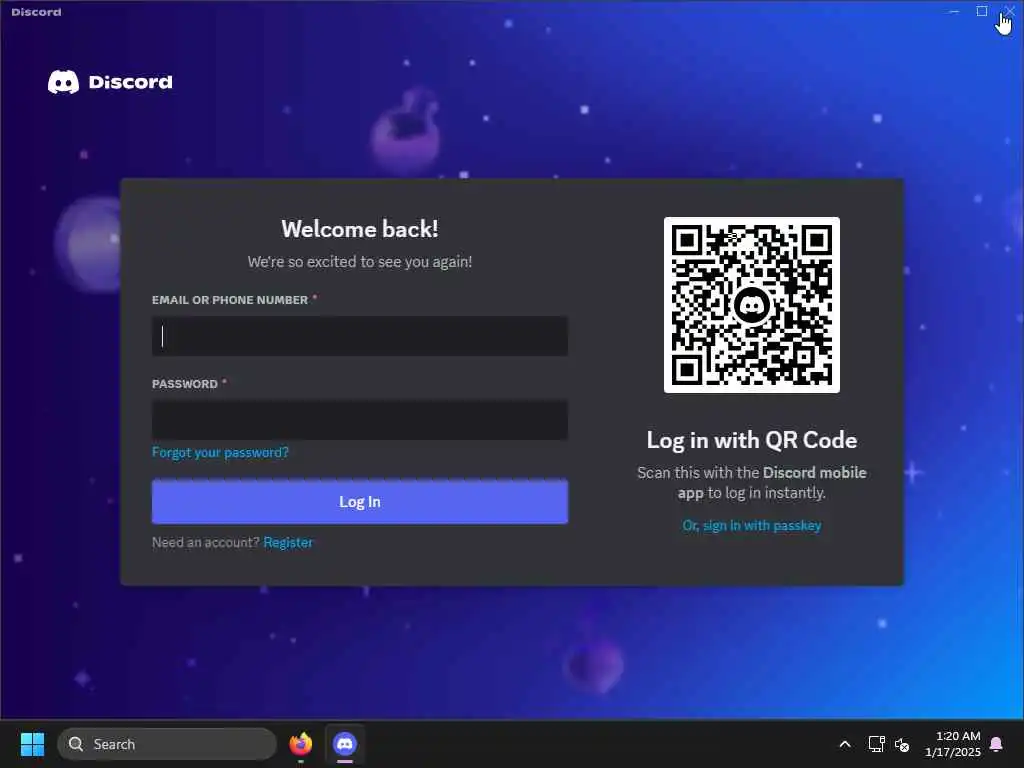
Task: Open Firefox from the taskbar
Action: 300,744
